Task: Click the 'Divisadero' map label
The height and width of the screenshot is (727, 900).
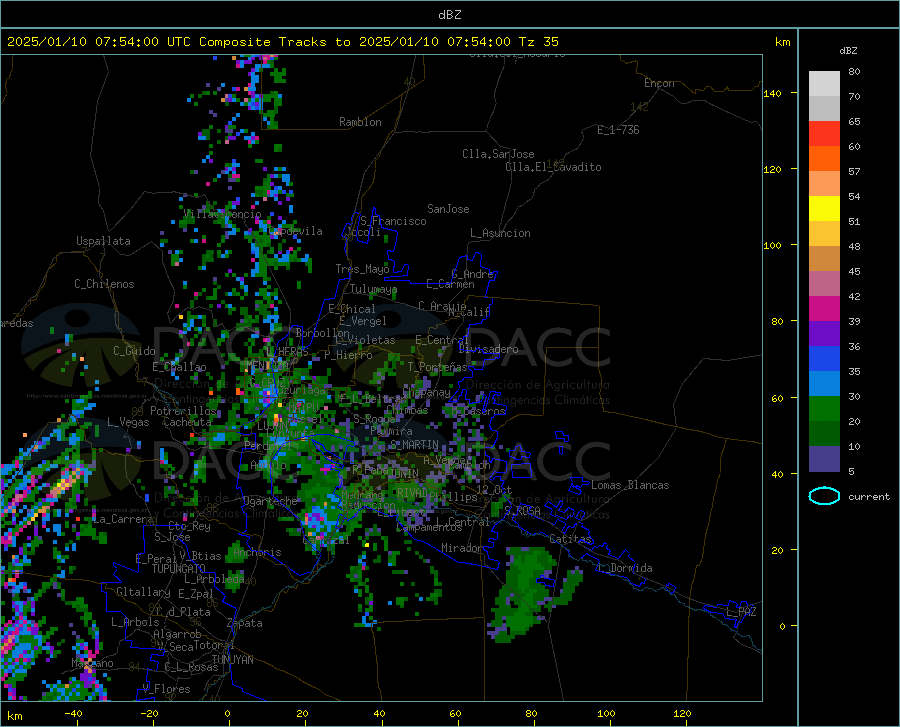Action: point(488,349)
